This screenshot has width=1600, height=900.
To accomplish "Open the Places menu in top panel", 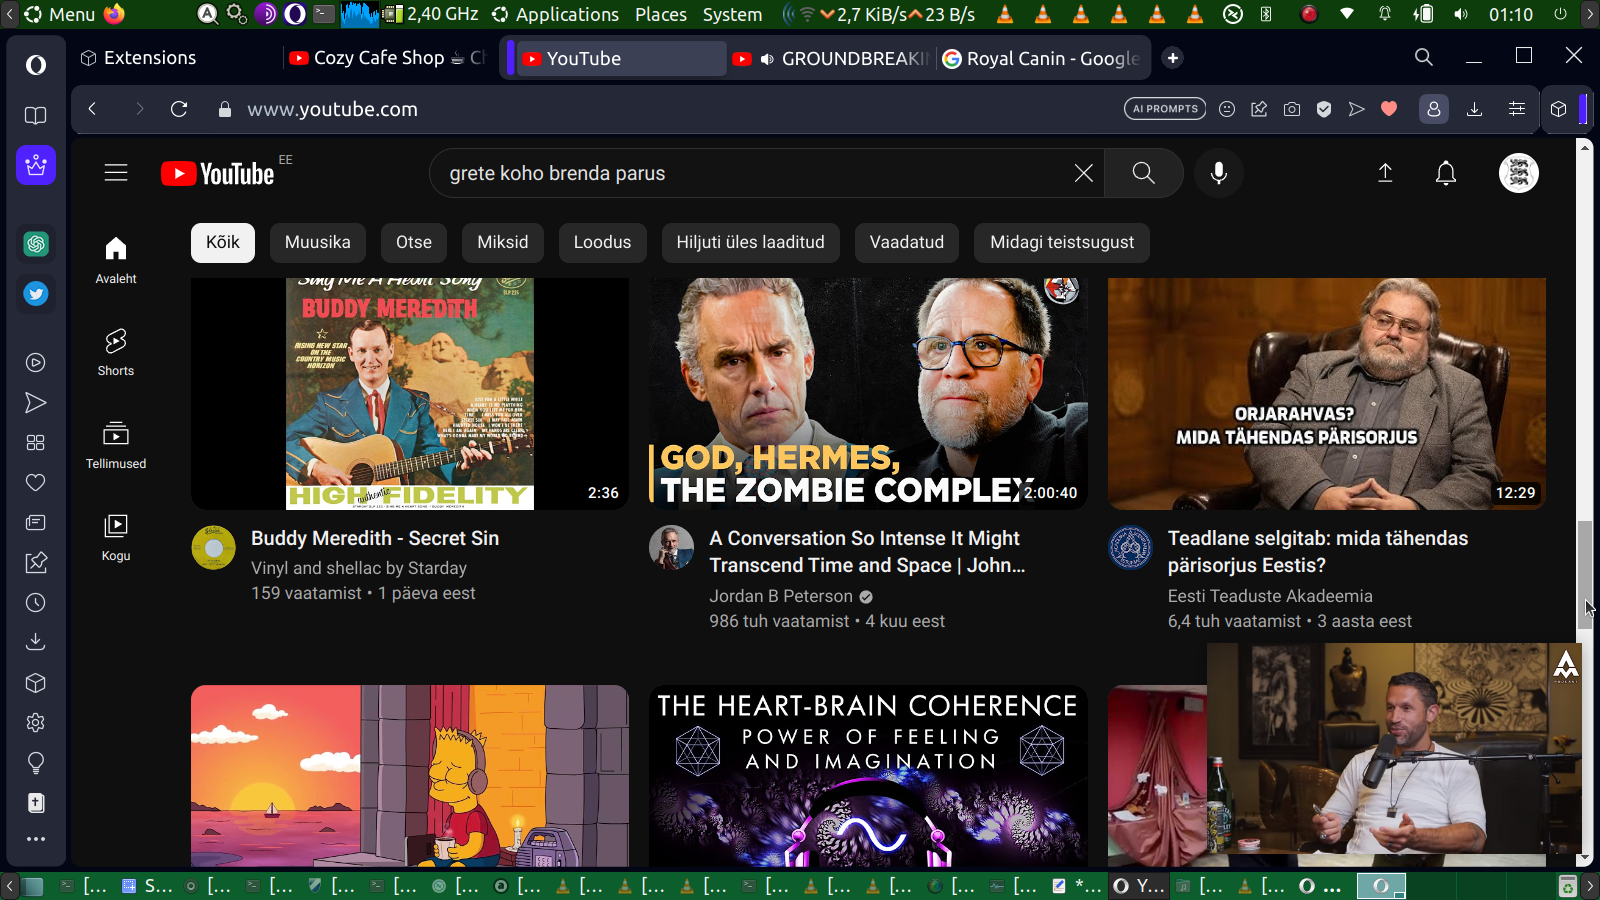I will coord(660,14).
